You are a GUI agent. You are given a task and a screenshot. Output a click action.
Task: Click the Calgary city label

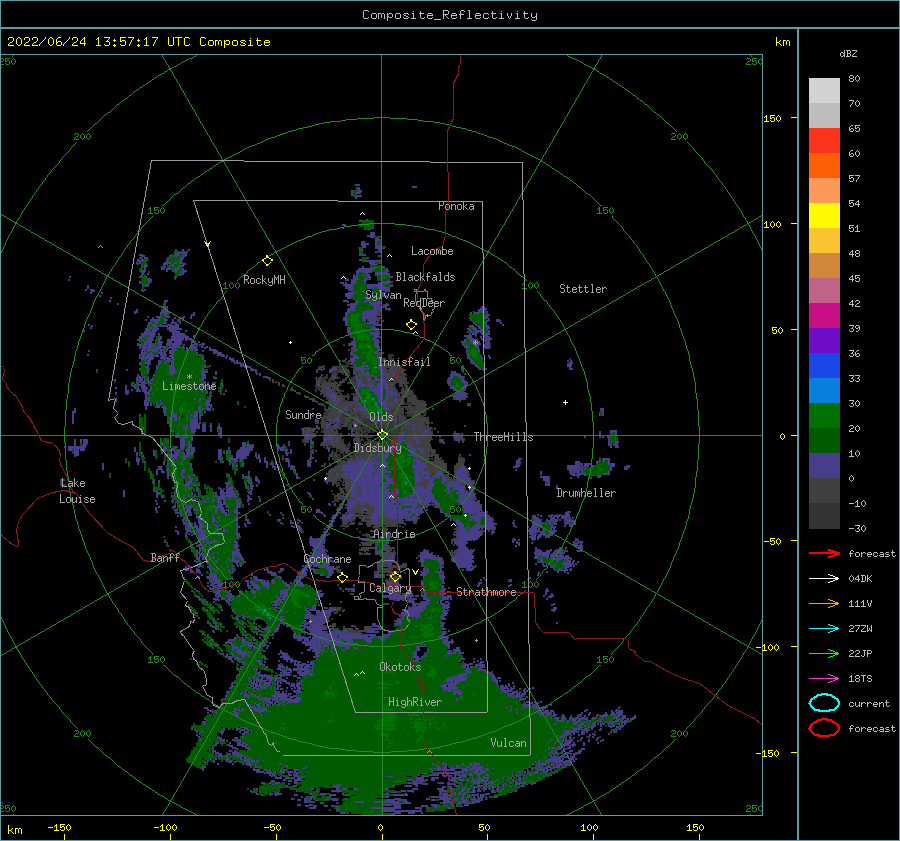390,588
